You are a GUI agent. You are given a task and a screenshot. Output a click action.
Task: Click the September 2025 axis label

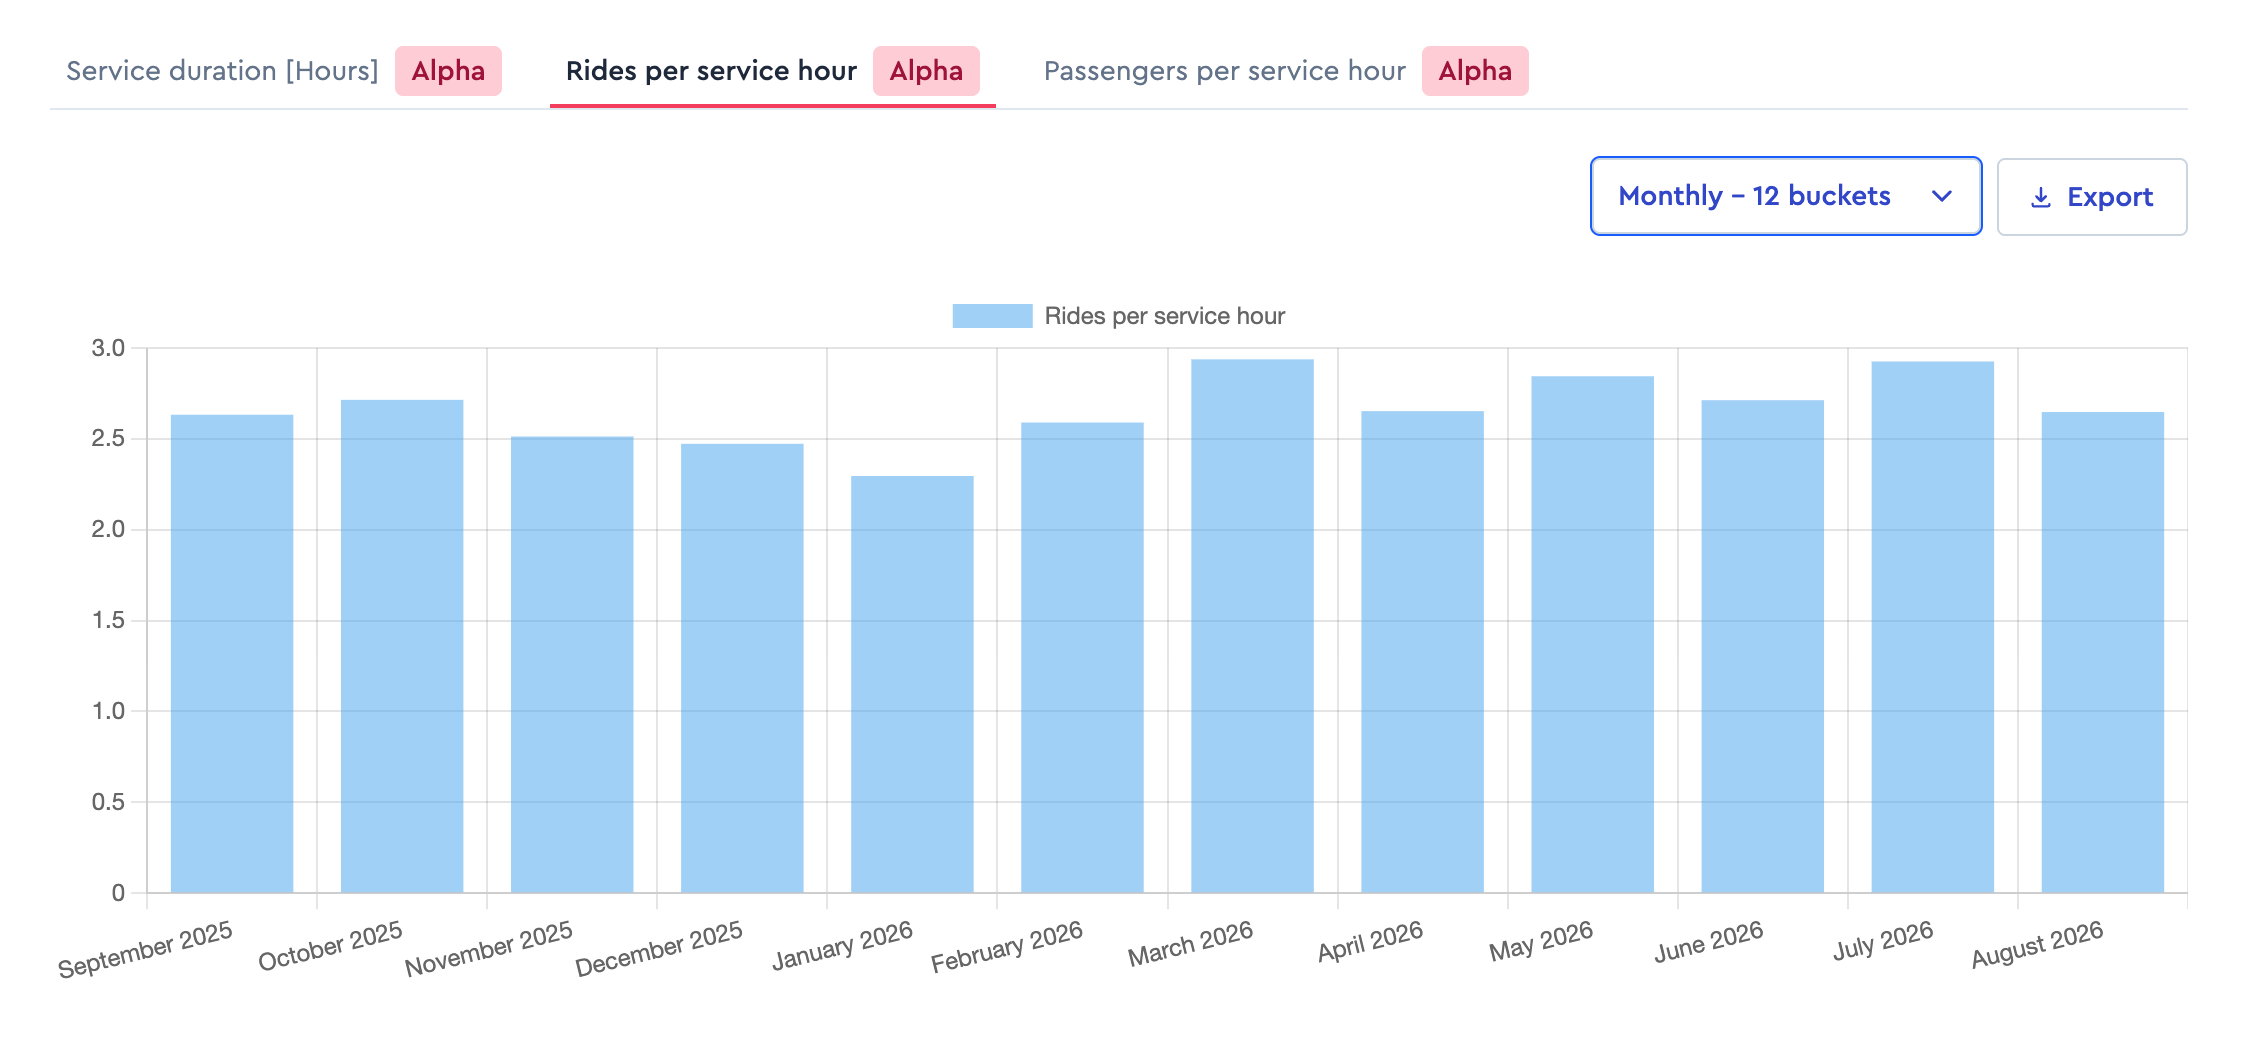pyautogui.click(x=145, y=949)
